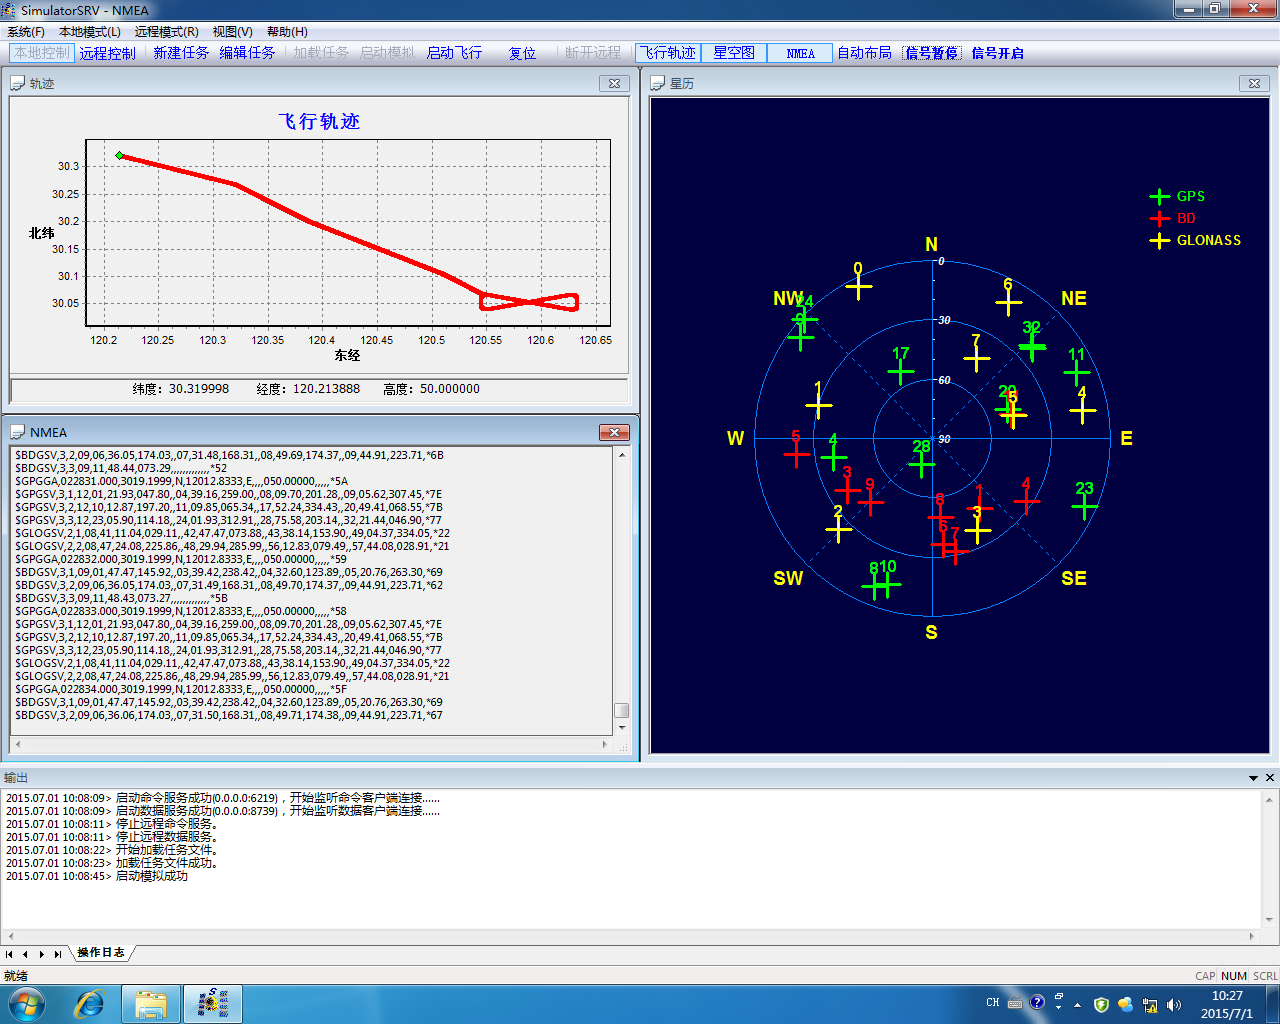
Task: Click the CH input language indicator
Action: 992,1003
